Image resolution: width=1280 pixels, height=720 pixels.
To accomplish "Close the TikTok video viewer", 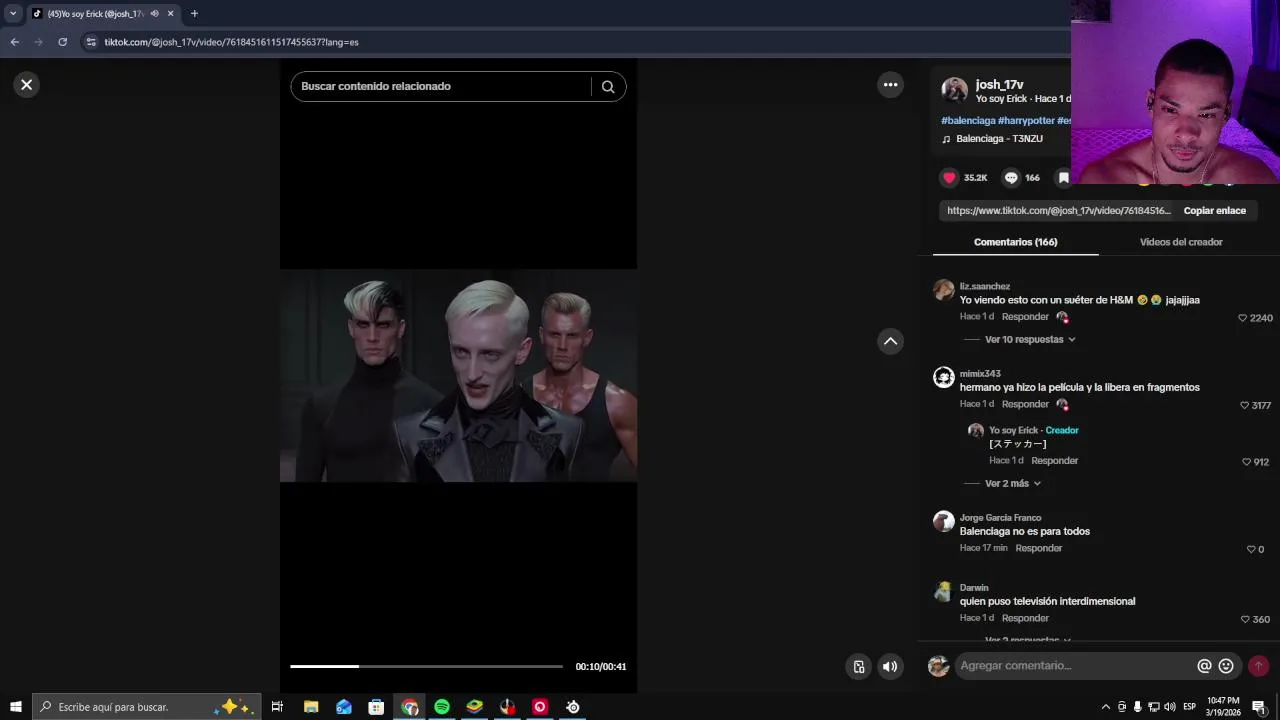I will click(27, 85).
